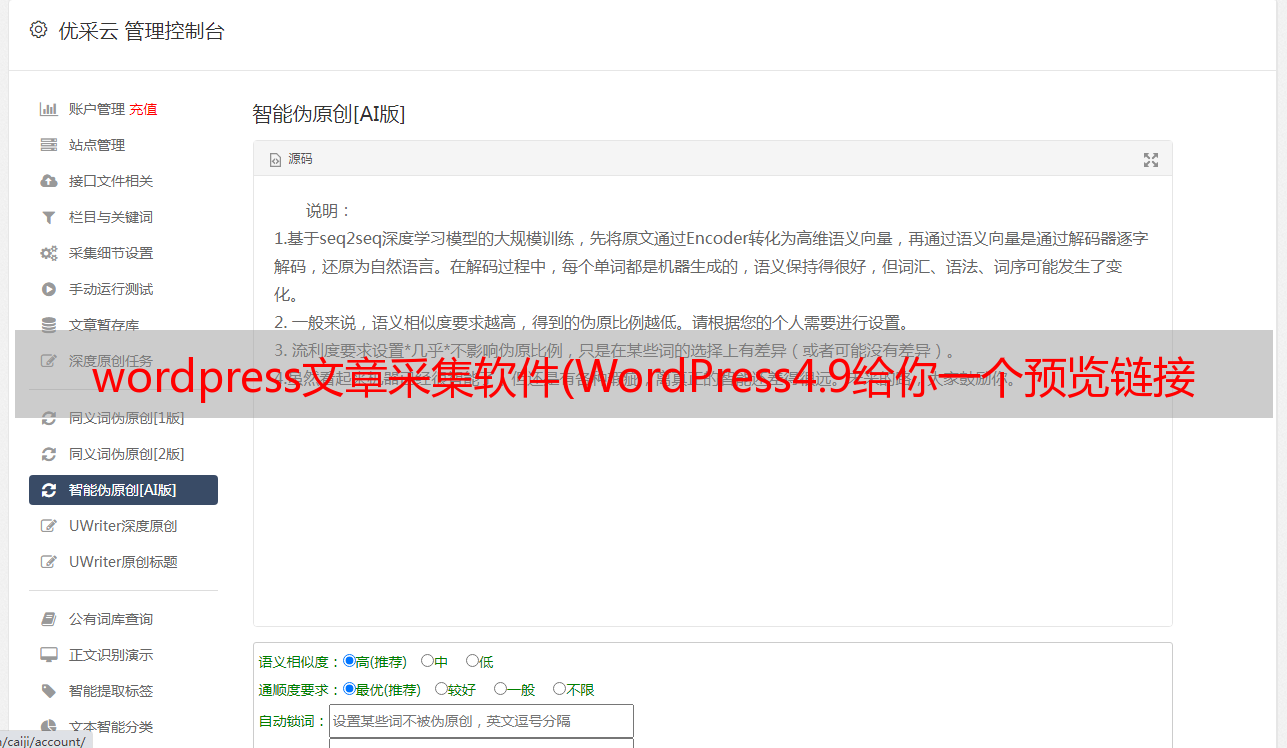Click the refresh icon on 智能伪原创[AI版]
The width and height of the screenshot is (1287, 748).
coord(48,490)
